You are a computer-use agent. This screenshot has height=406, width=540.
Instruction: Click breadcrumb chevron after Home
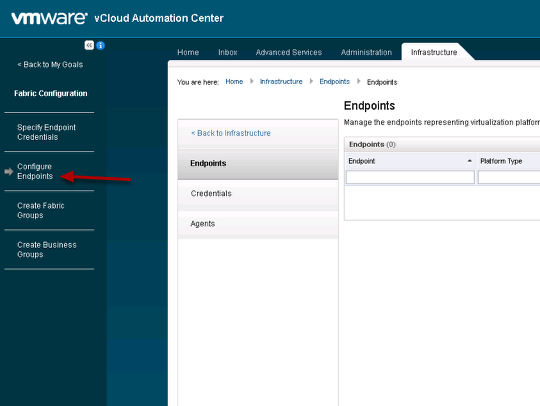[x=252, y=81]
